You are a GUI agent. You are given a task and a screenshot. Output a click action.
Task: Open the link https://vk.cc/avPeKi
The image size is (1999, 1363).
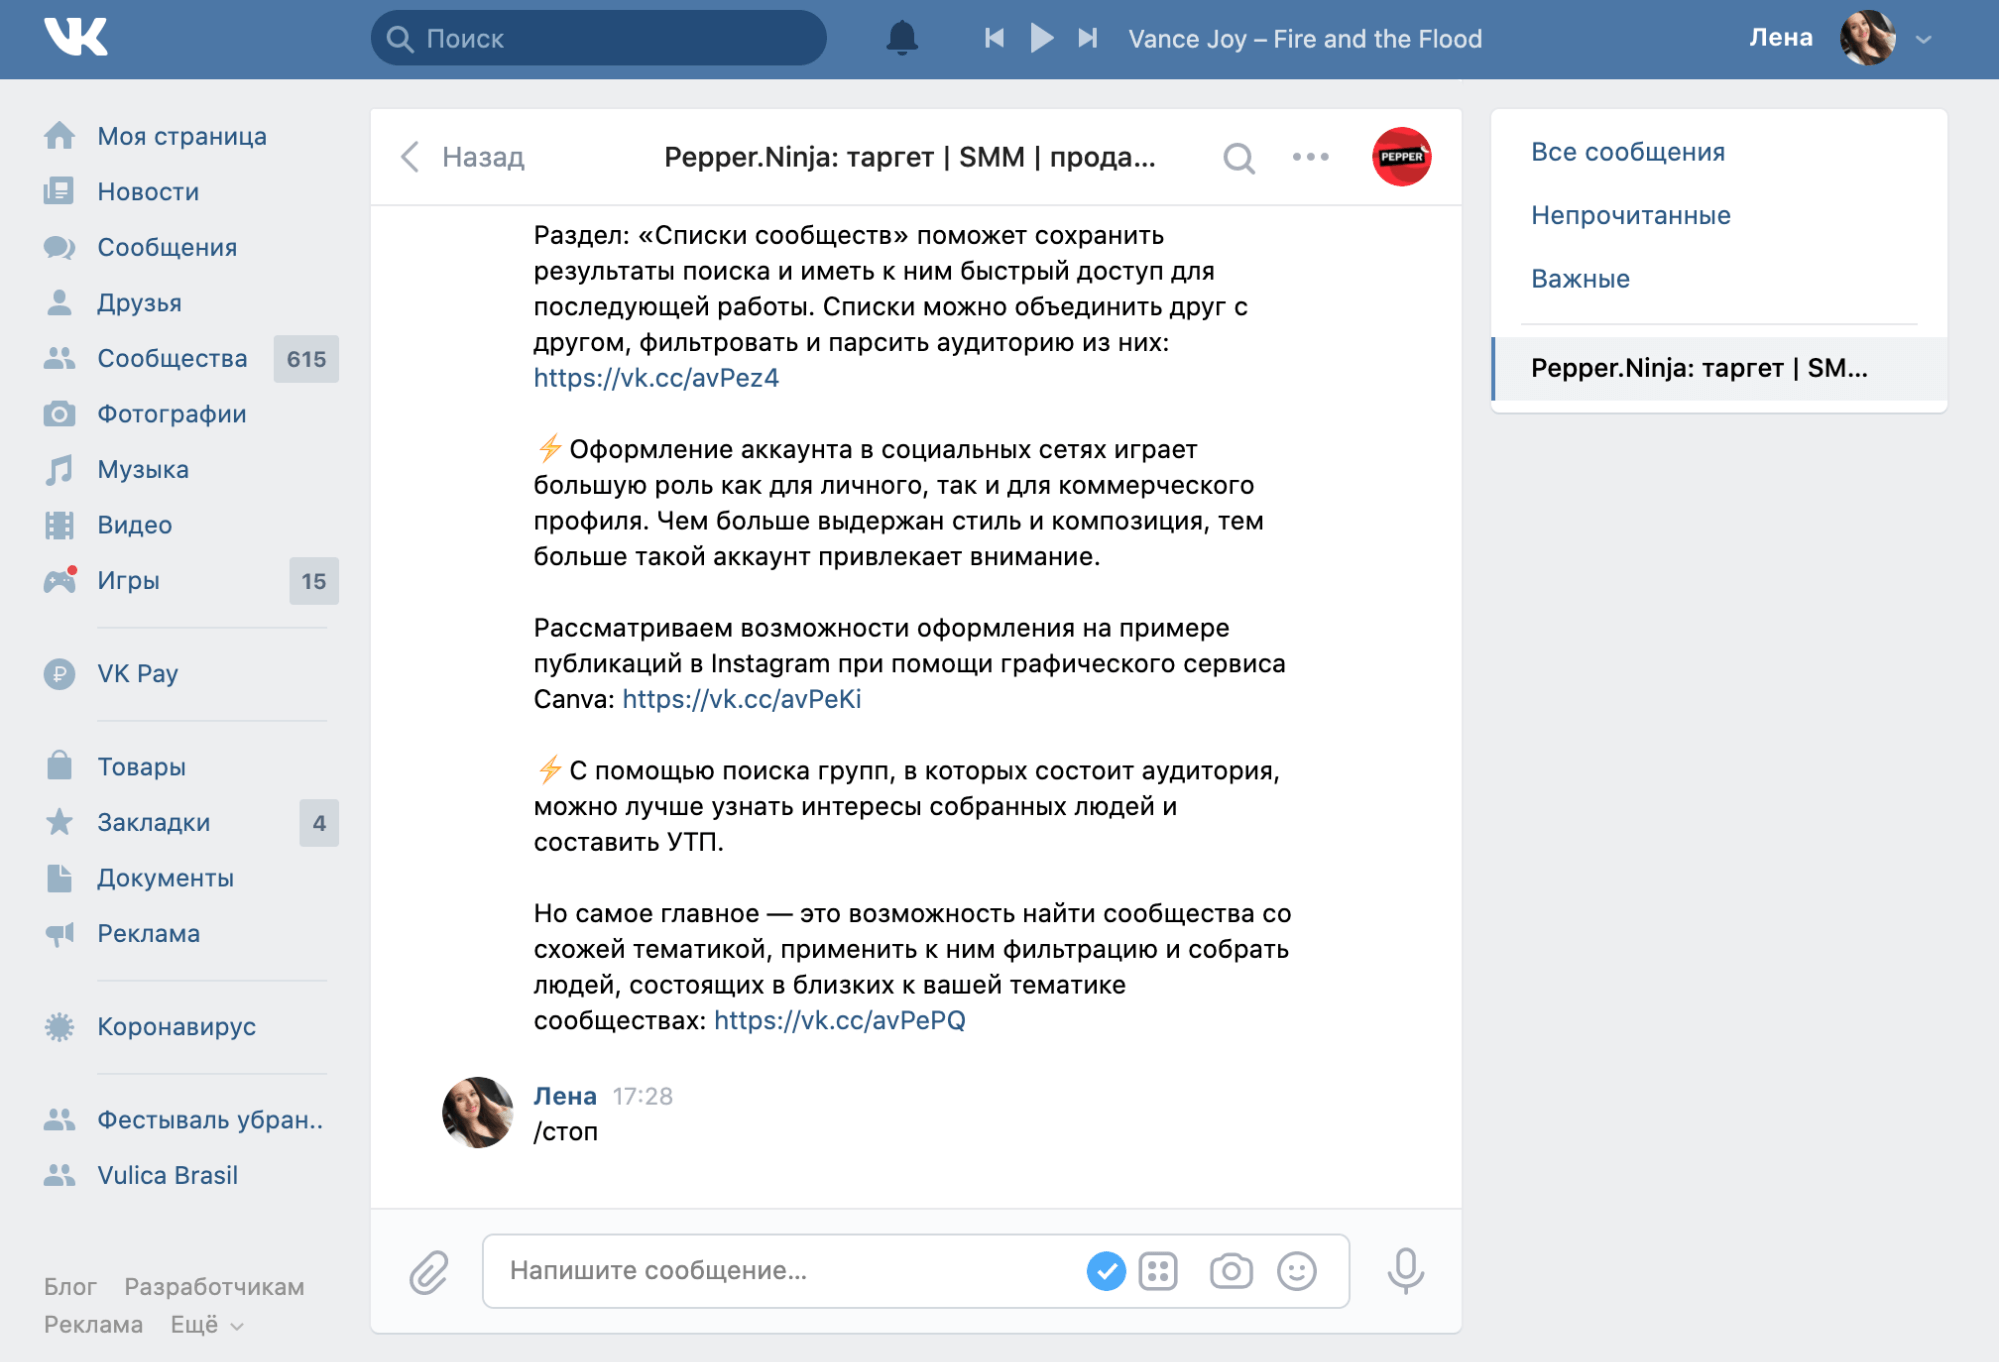click(742, 699)
